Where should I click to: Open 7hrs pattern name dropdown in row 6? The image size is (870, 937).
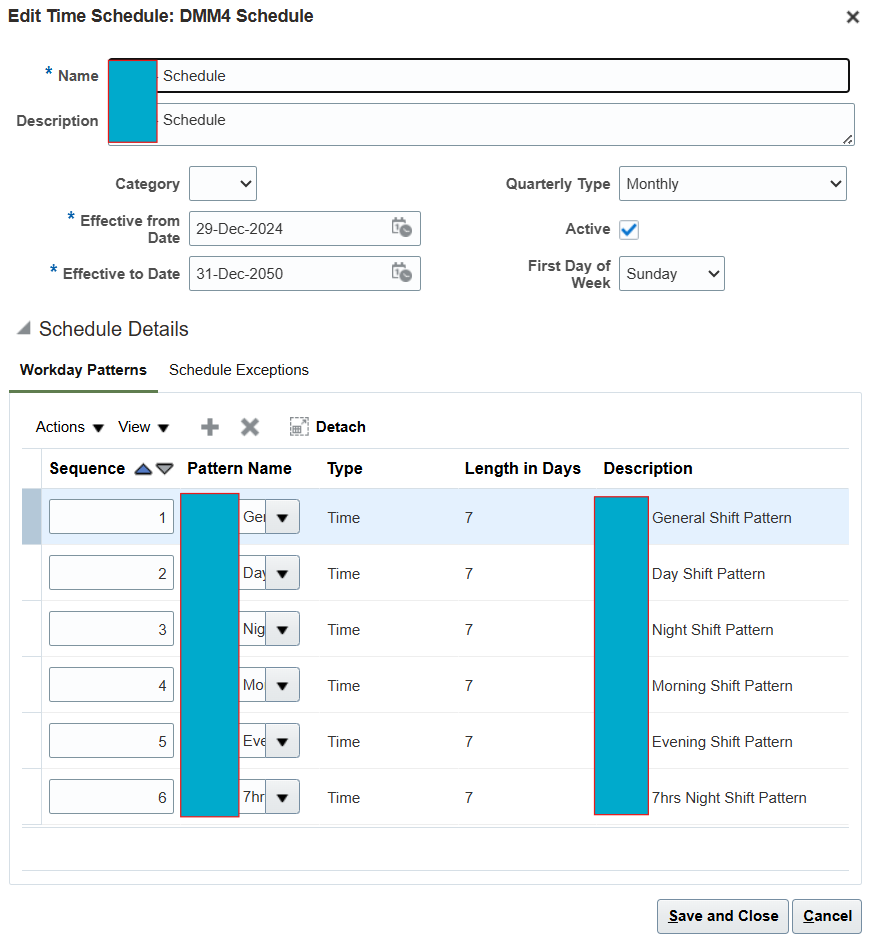(x=283, y=797)
